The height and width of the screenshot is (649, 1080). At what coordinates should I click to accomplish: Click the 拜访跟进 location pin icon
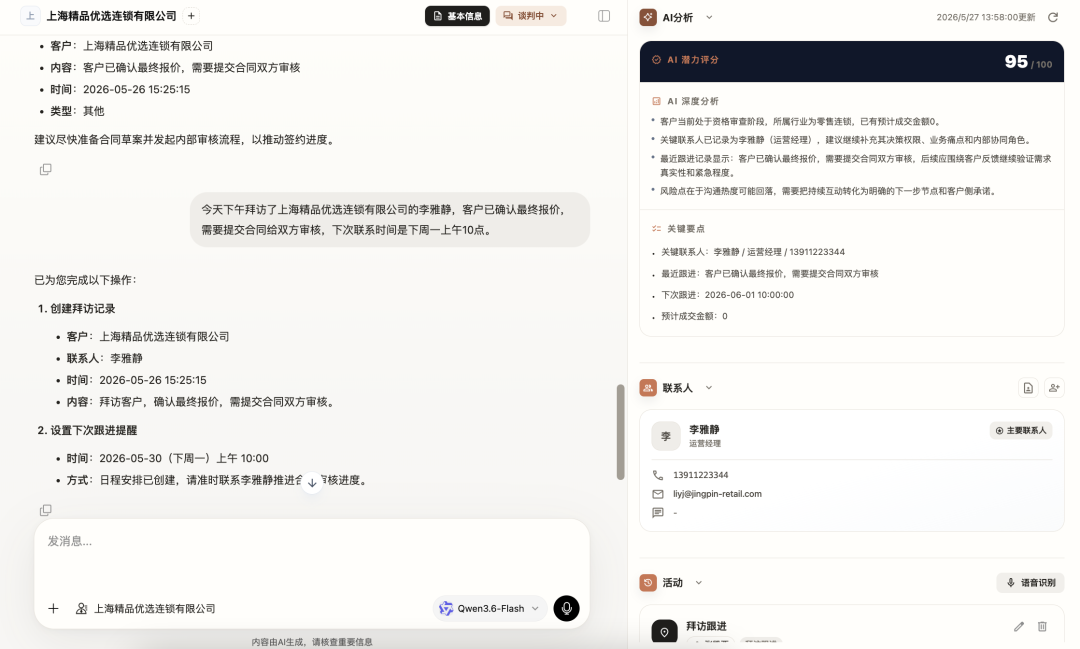pyautogui.click(x=665, y=632)
